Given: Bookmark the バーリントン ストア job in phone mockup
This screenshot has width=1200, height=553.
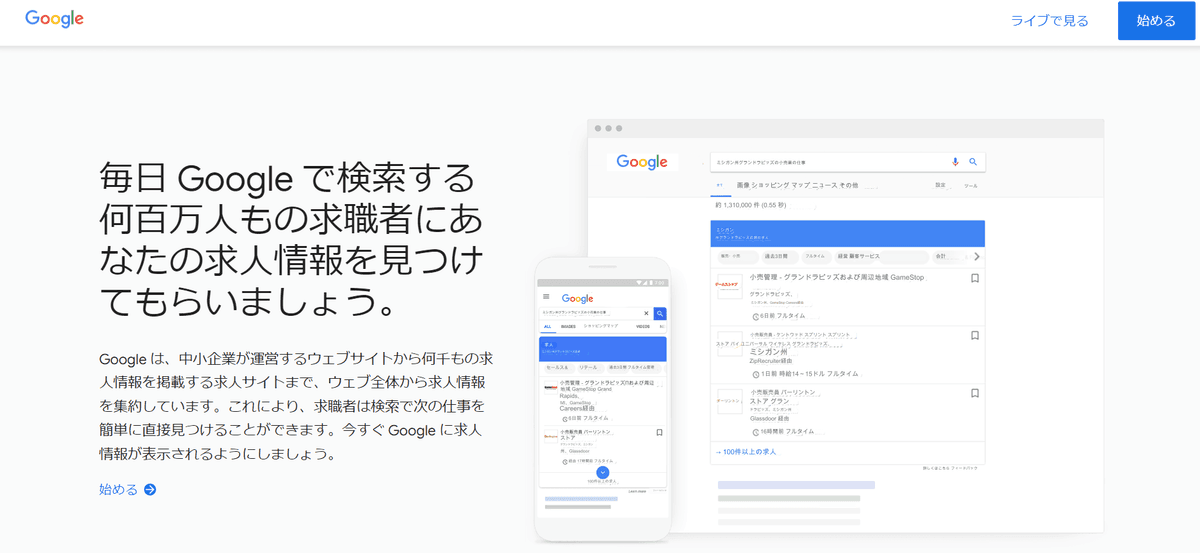Looking at the screenshot, I should (659, 433).
